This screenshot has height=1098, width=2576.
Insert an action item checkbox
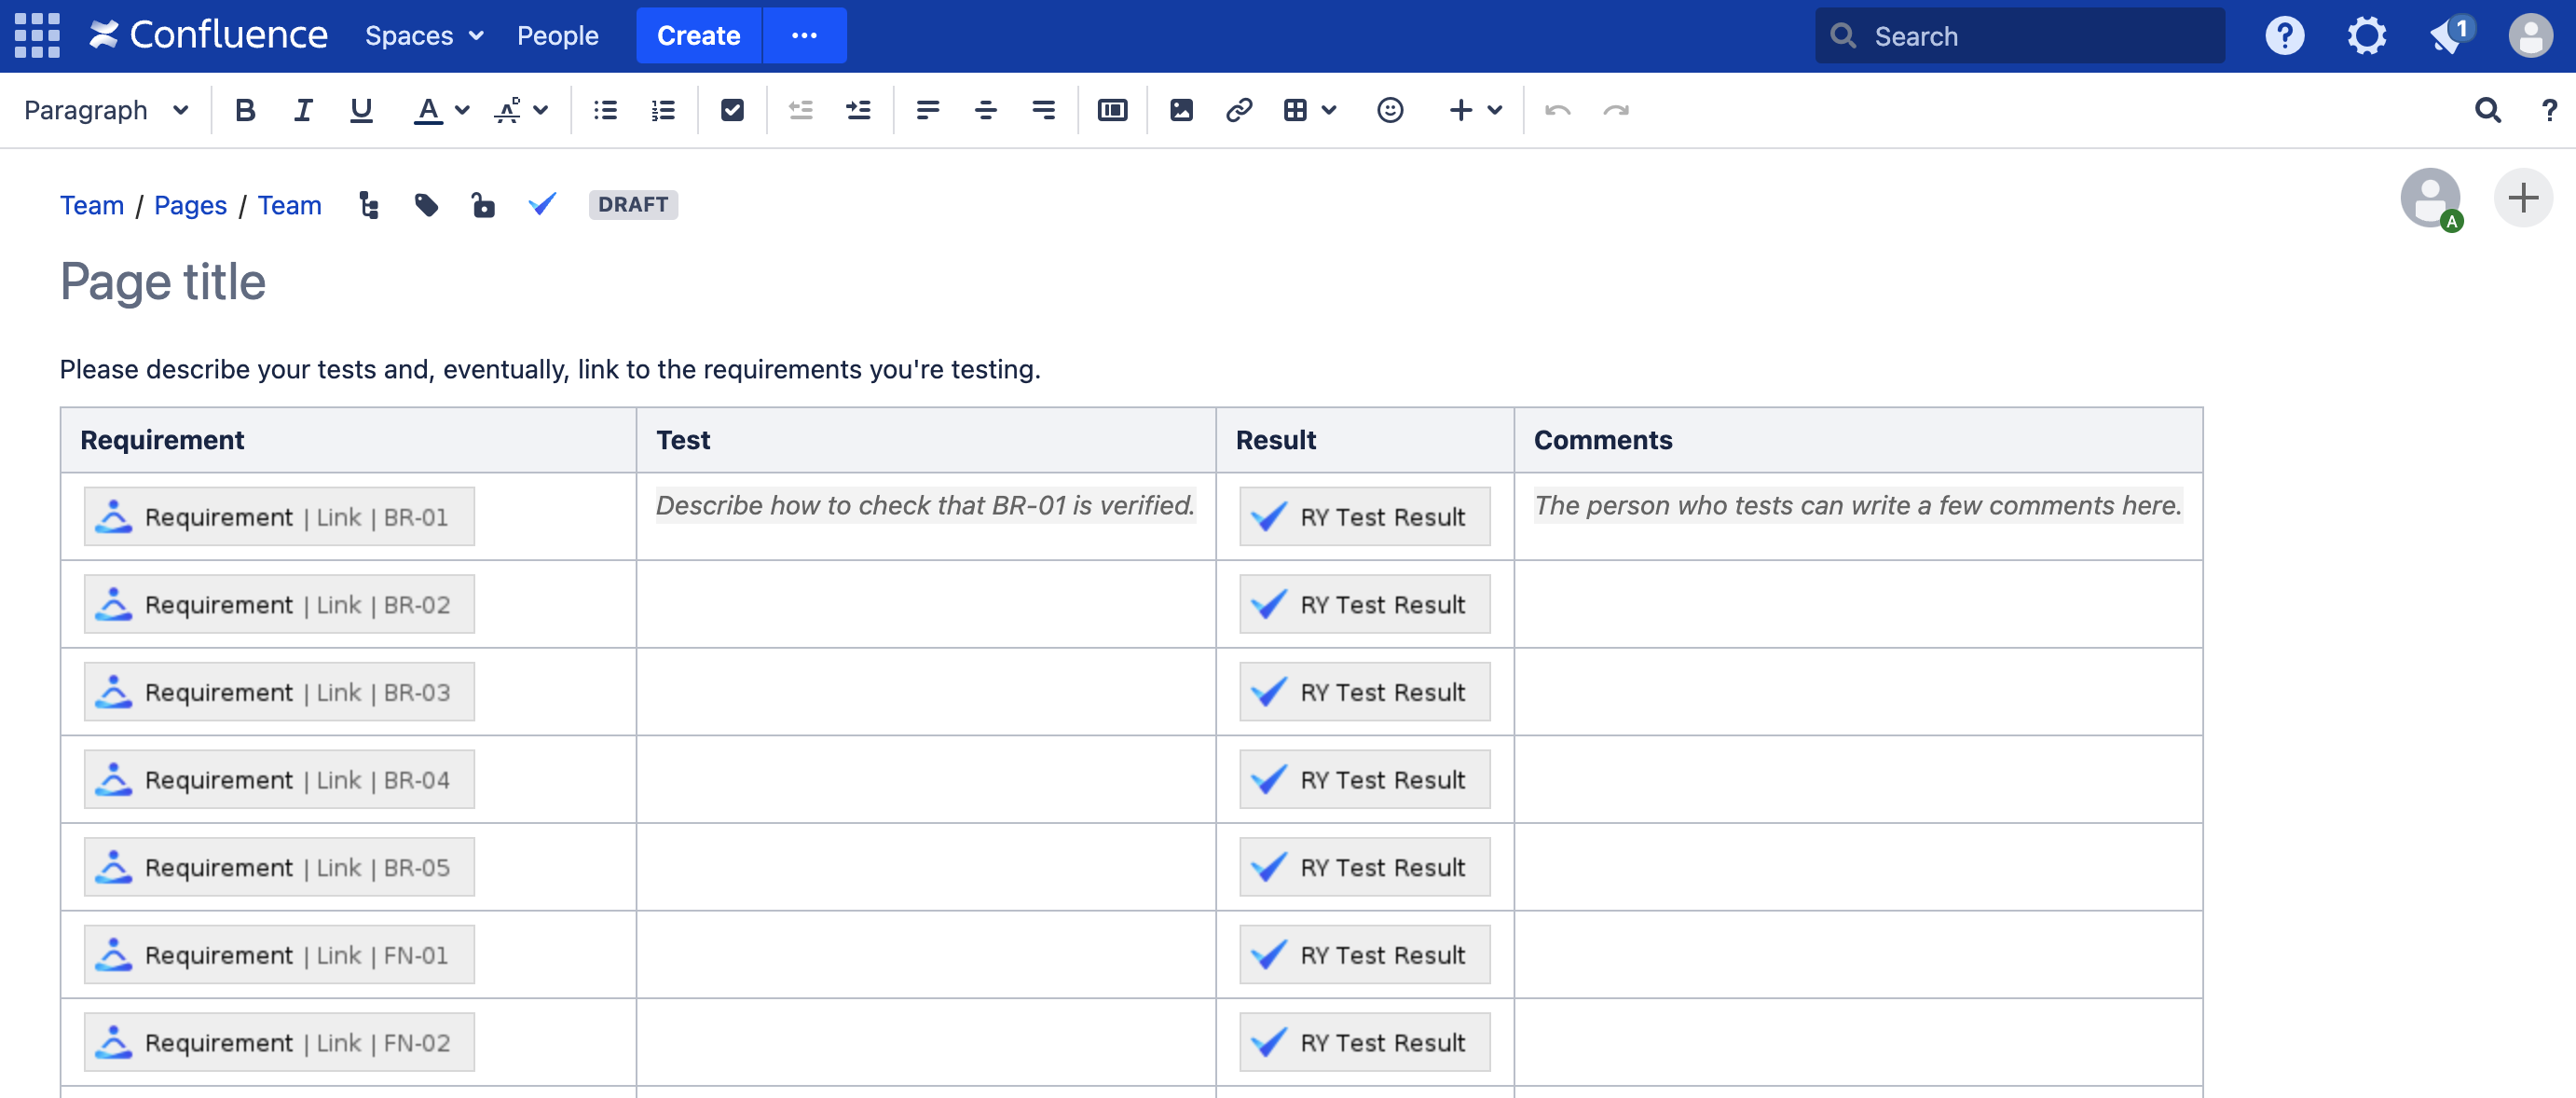point(732,110)
